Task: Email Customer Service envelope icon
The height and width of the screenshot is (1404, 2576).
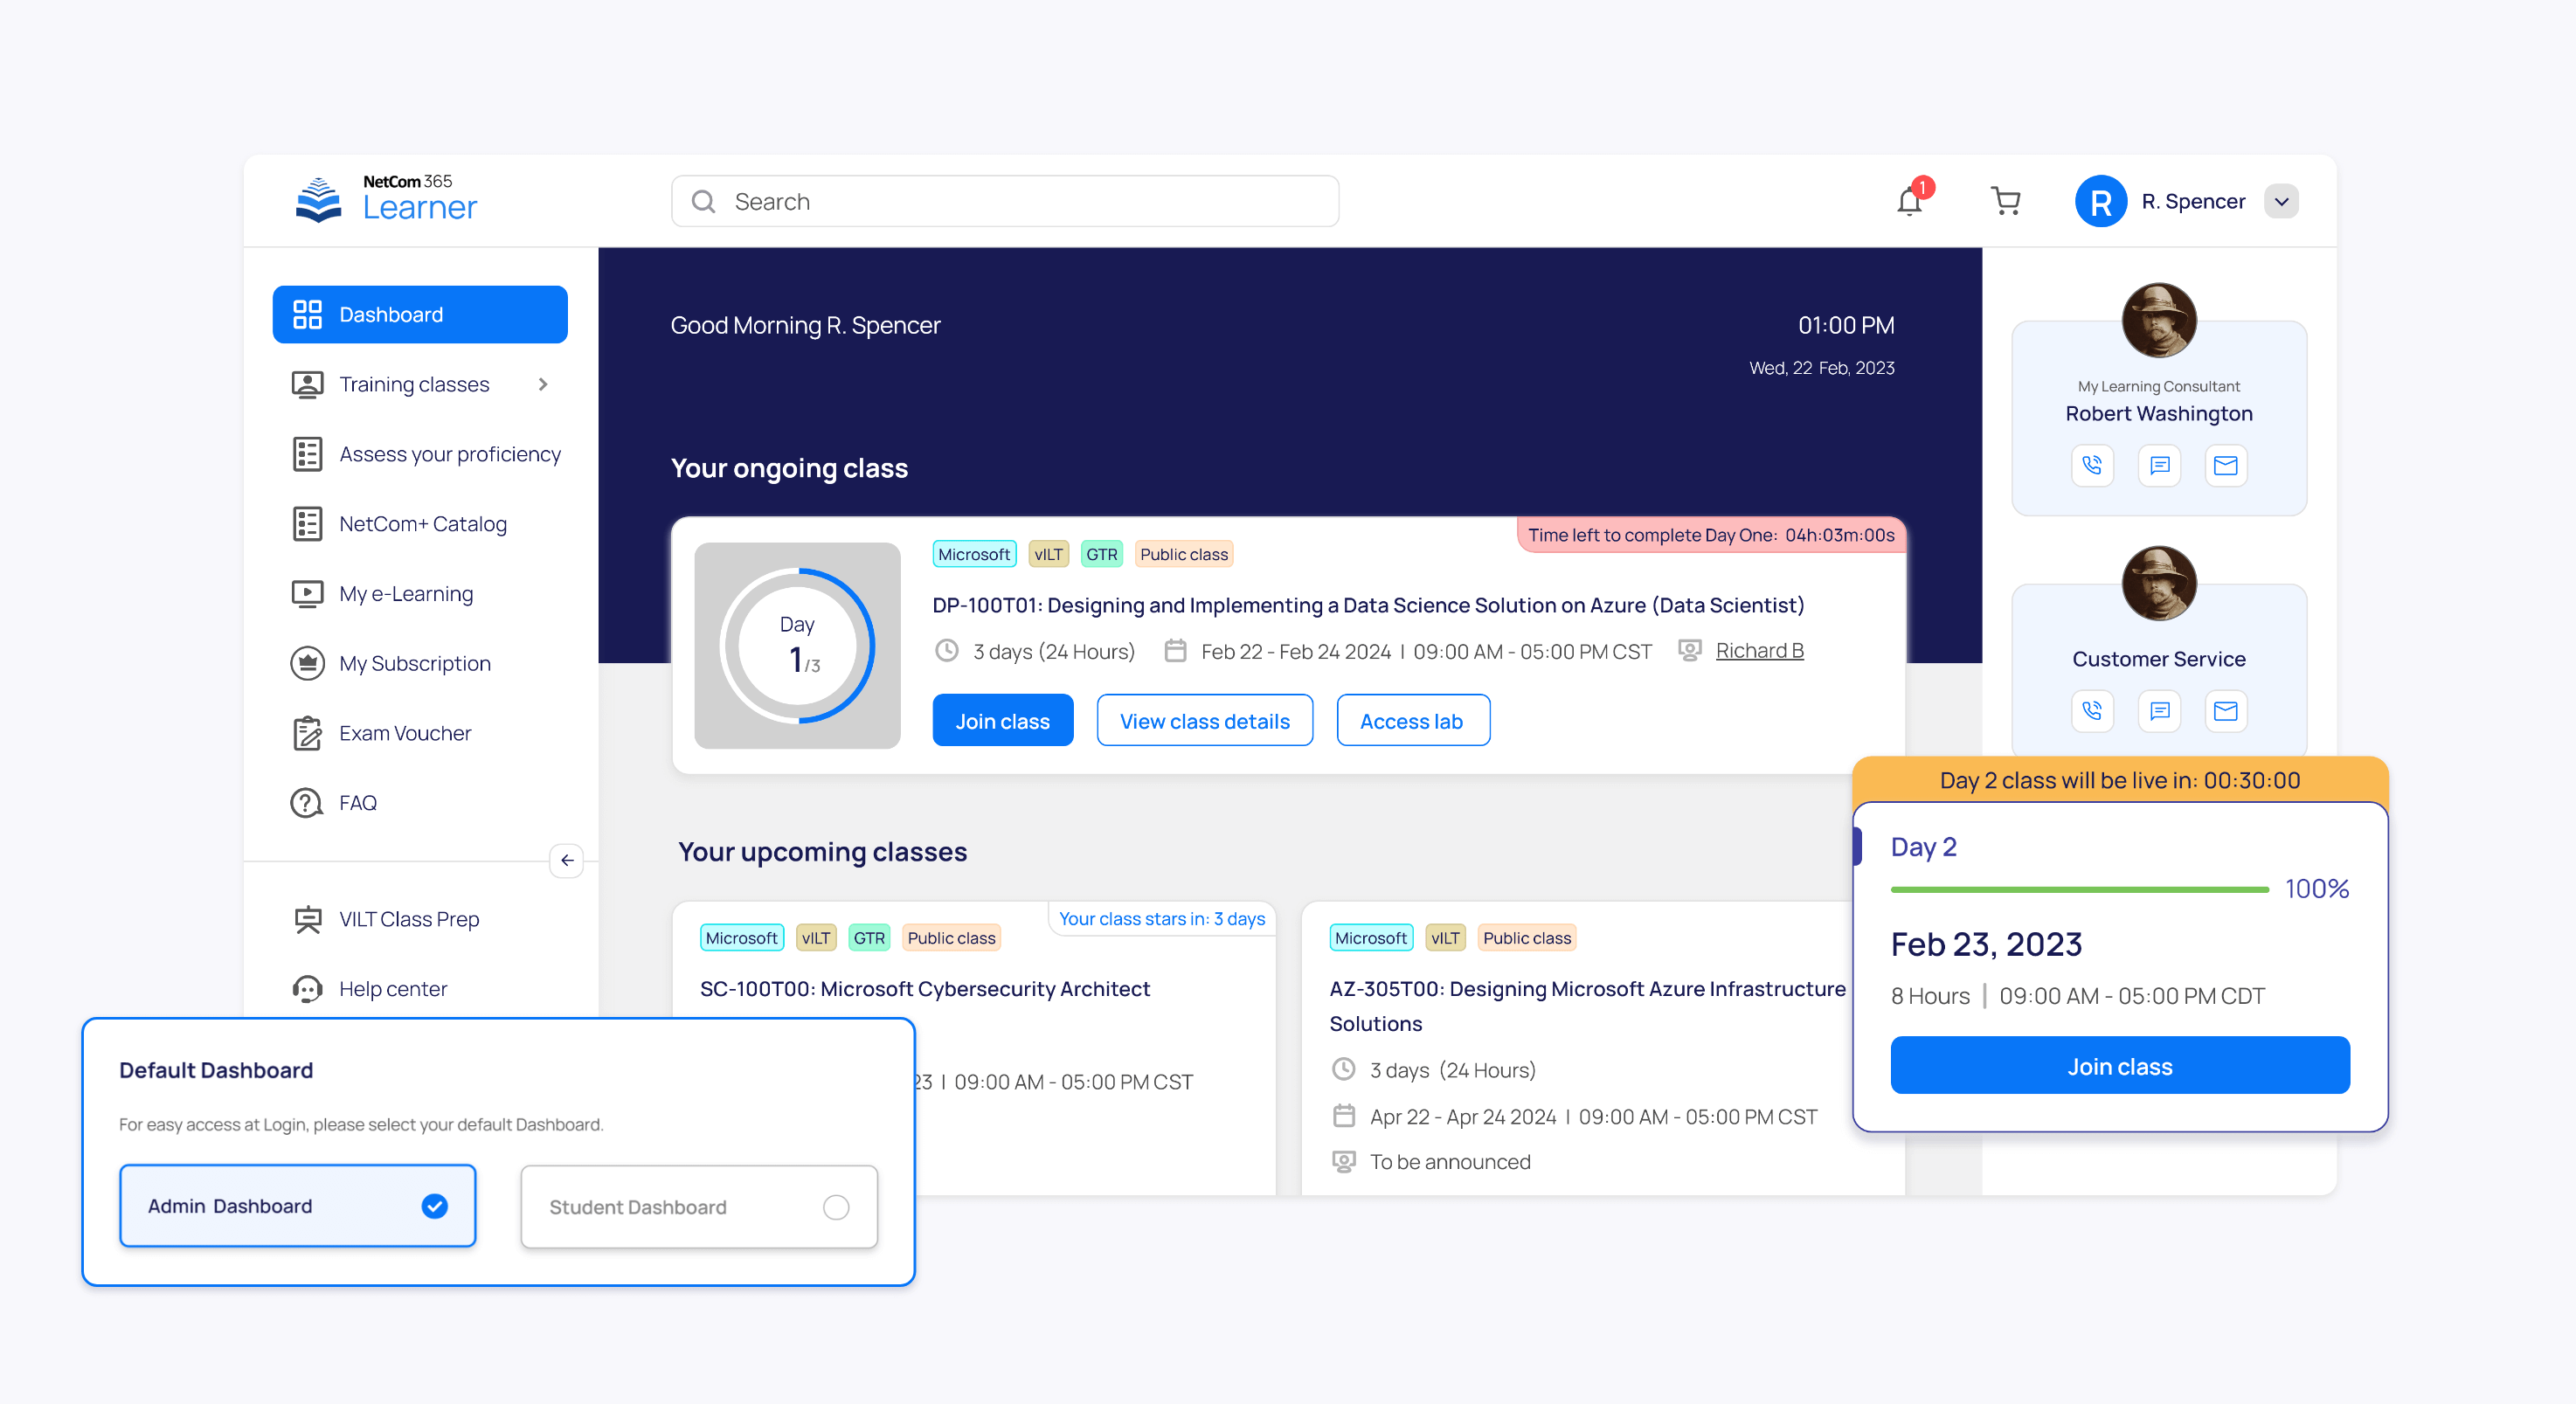Action: pyautogui.click(x=2225, y=711)
